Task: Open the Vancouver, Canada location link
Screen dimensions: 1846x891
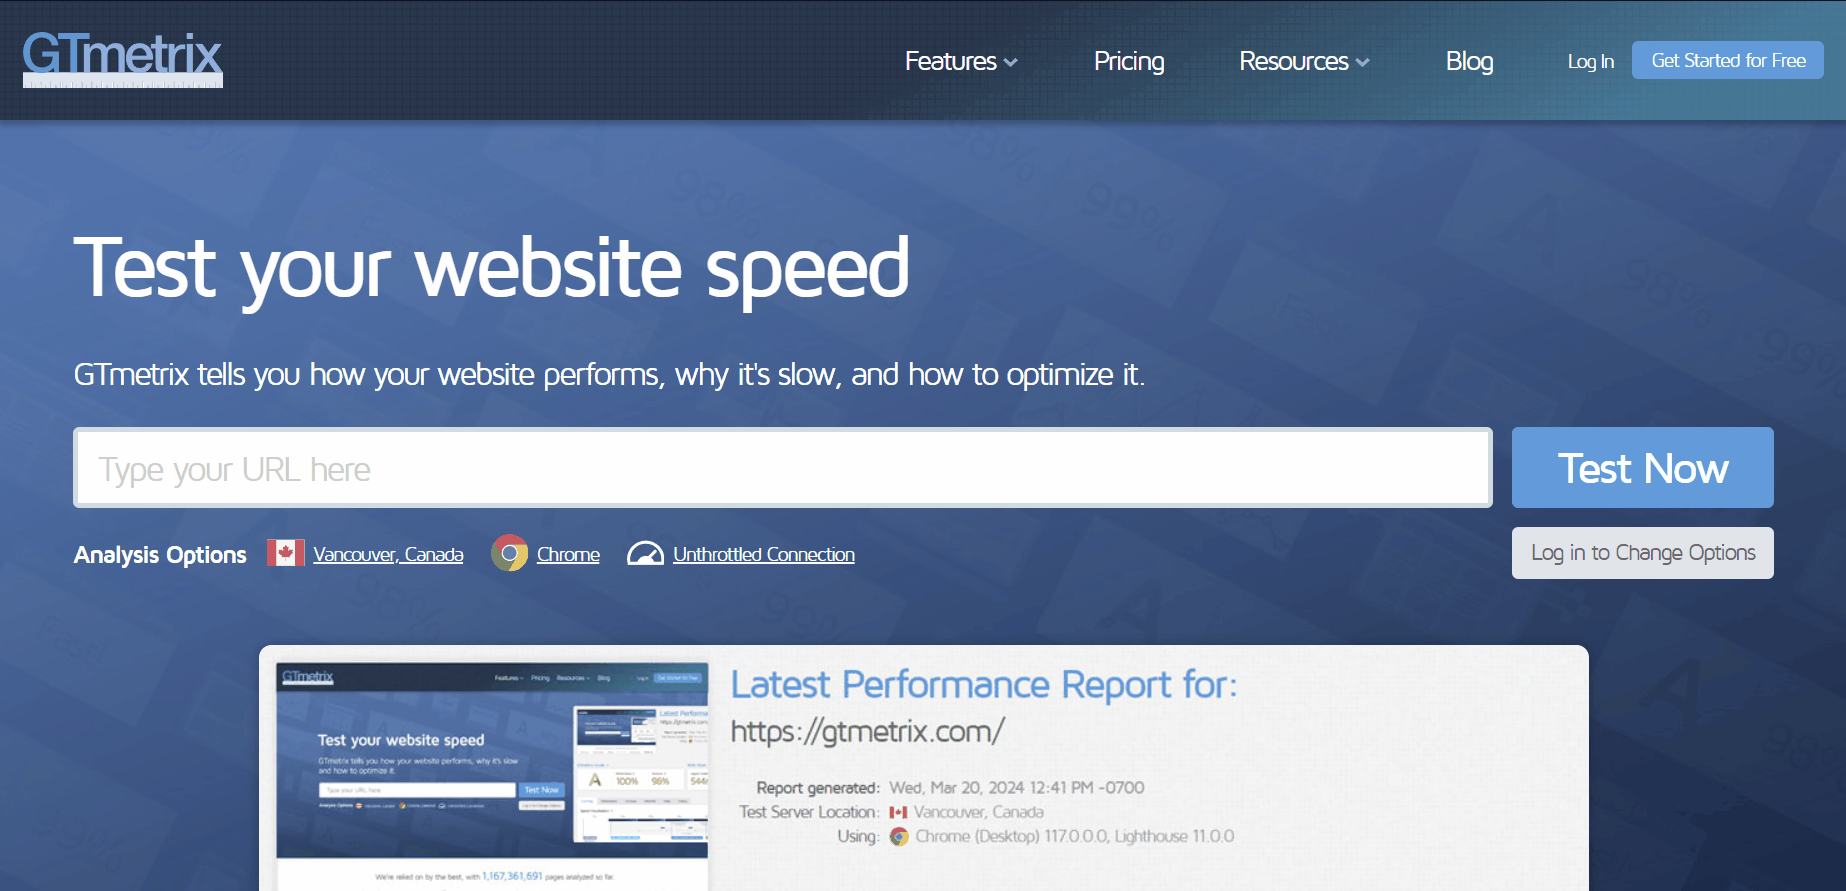Action: [388, 554]
